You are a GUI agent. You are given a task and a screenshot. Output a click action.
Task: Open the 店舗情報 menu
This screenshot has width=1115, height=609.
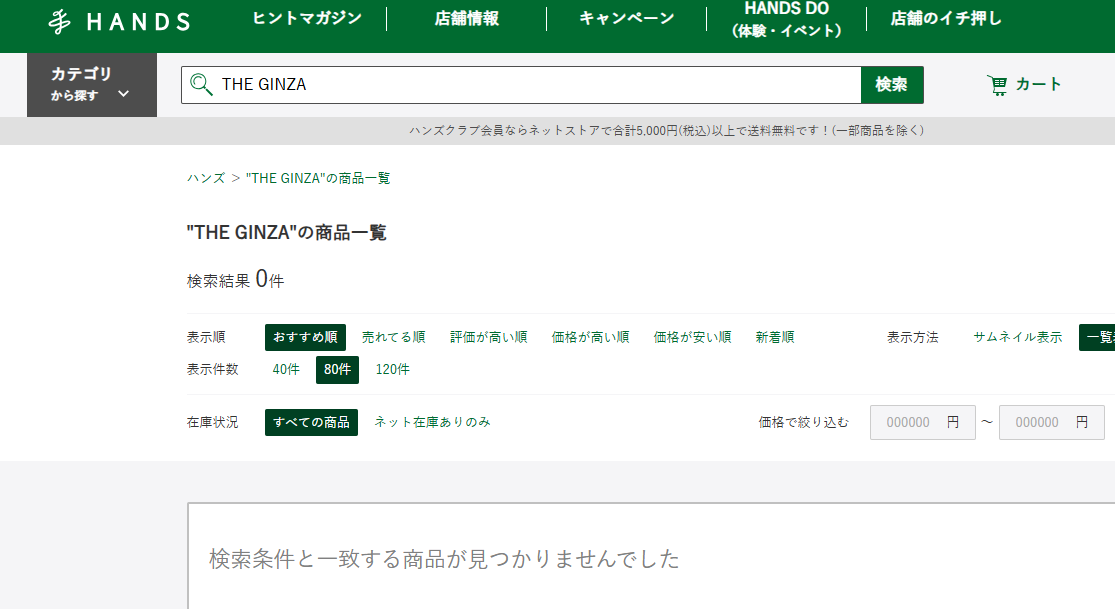click(466, 18)
